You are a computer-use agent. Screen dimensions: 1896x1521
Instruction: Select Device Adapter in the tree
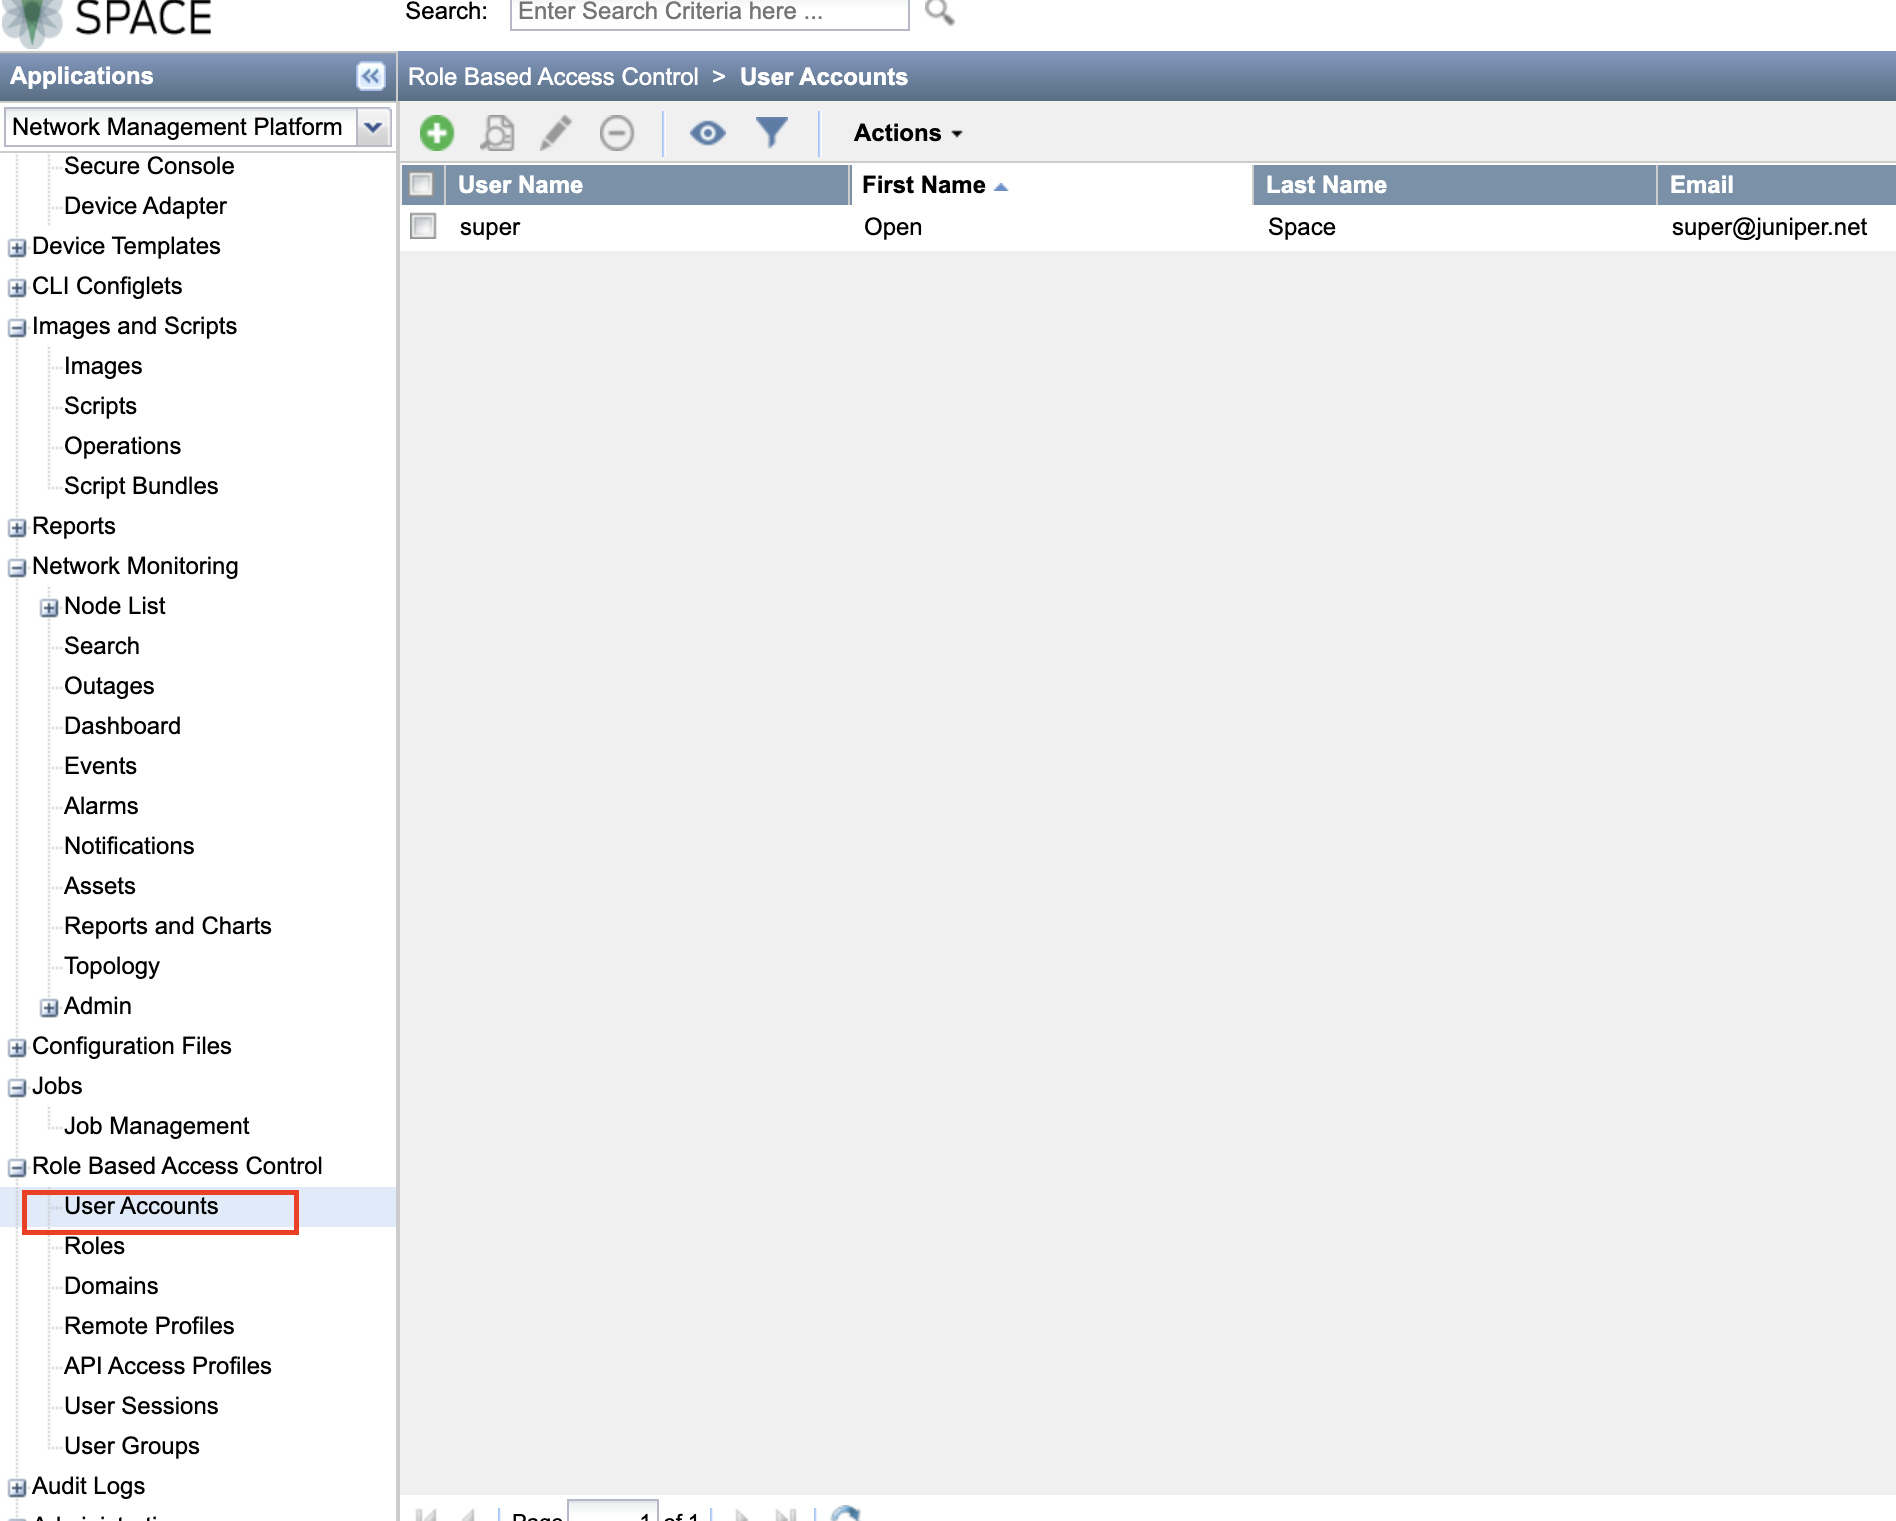(x=145, y=206)
